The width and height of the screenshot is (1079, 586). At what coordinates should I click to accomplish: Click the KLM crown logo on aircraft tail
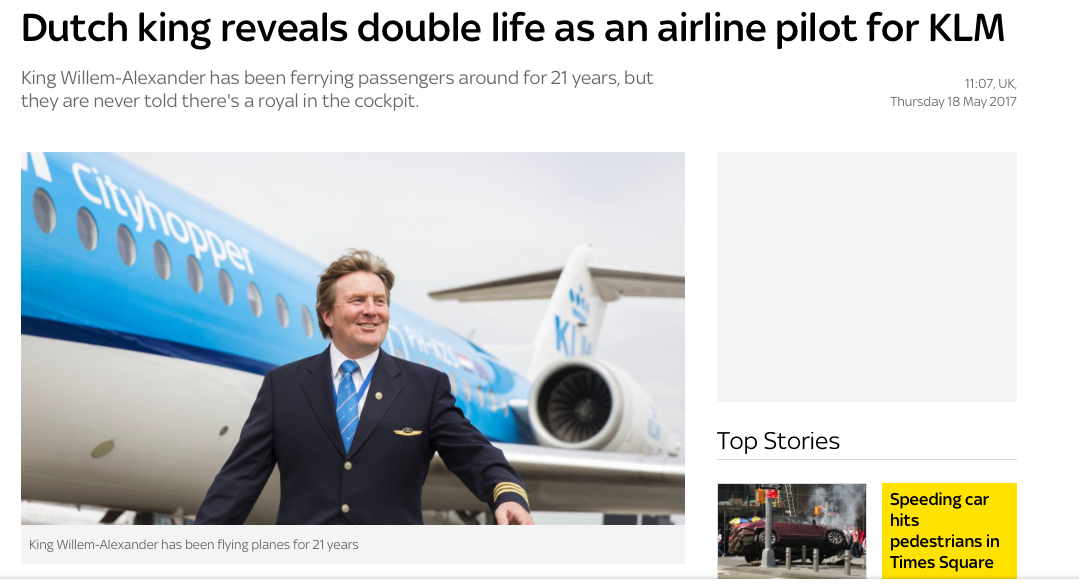(577, 299)
